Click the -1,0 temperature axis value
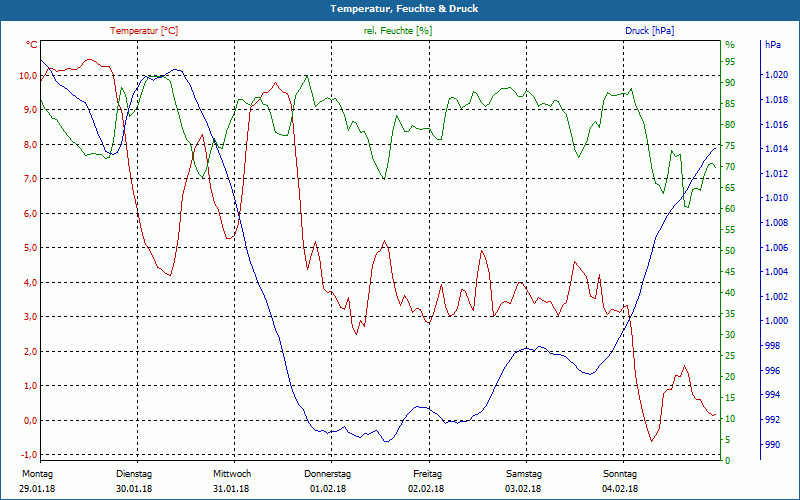Viewport: 800px width, 500px height. pos(28,455)
